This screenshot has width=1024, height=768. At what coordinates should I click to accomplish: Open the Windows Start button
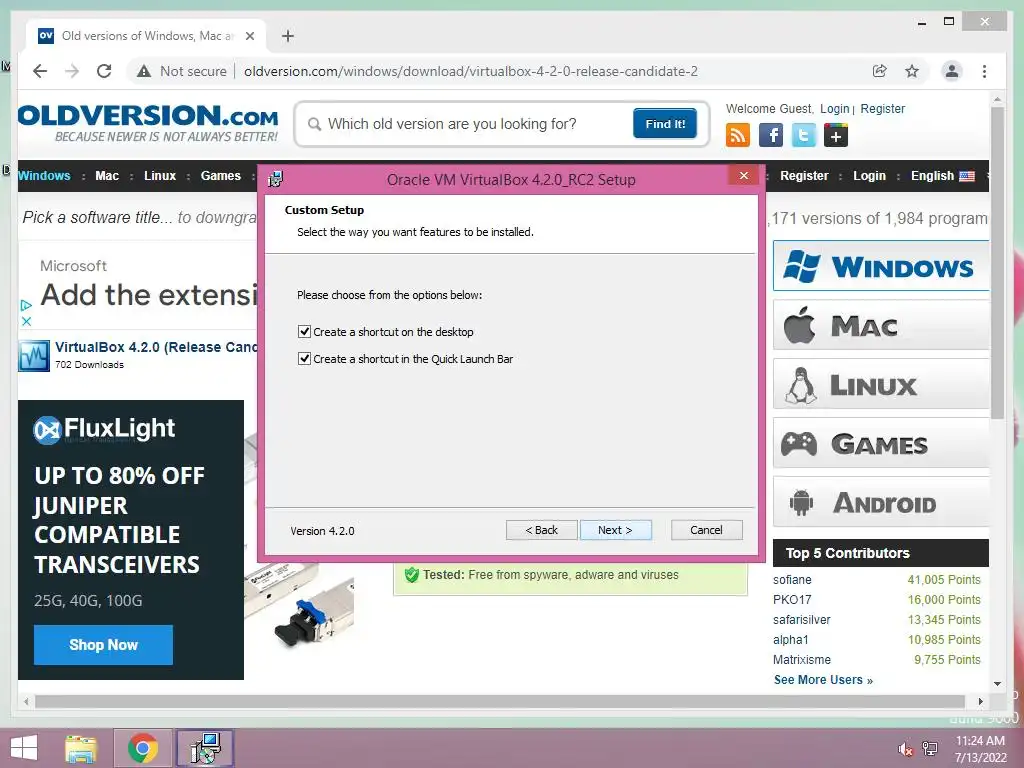(x=24, y=748)
